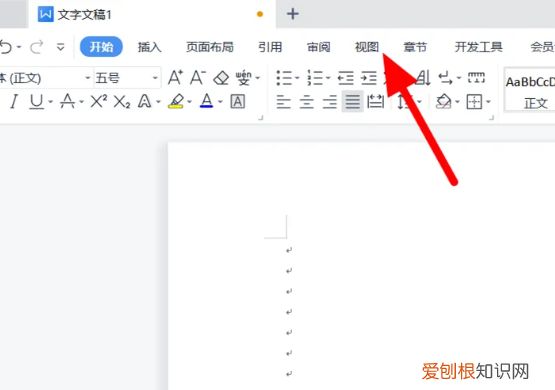555x390 pixels.
Task: Toggle italic formatting
Action: click(x=14, y=102)
